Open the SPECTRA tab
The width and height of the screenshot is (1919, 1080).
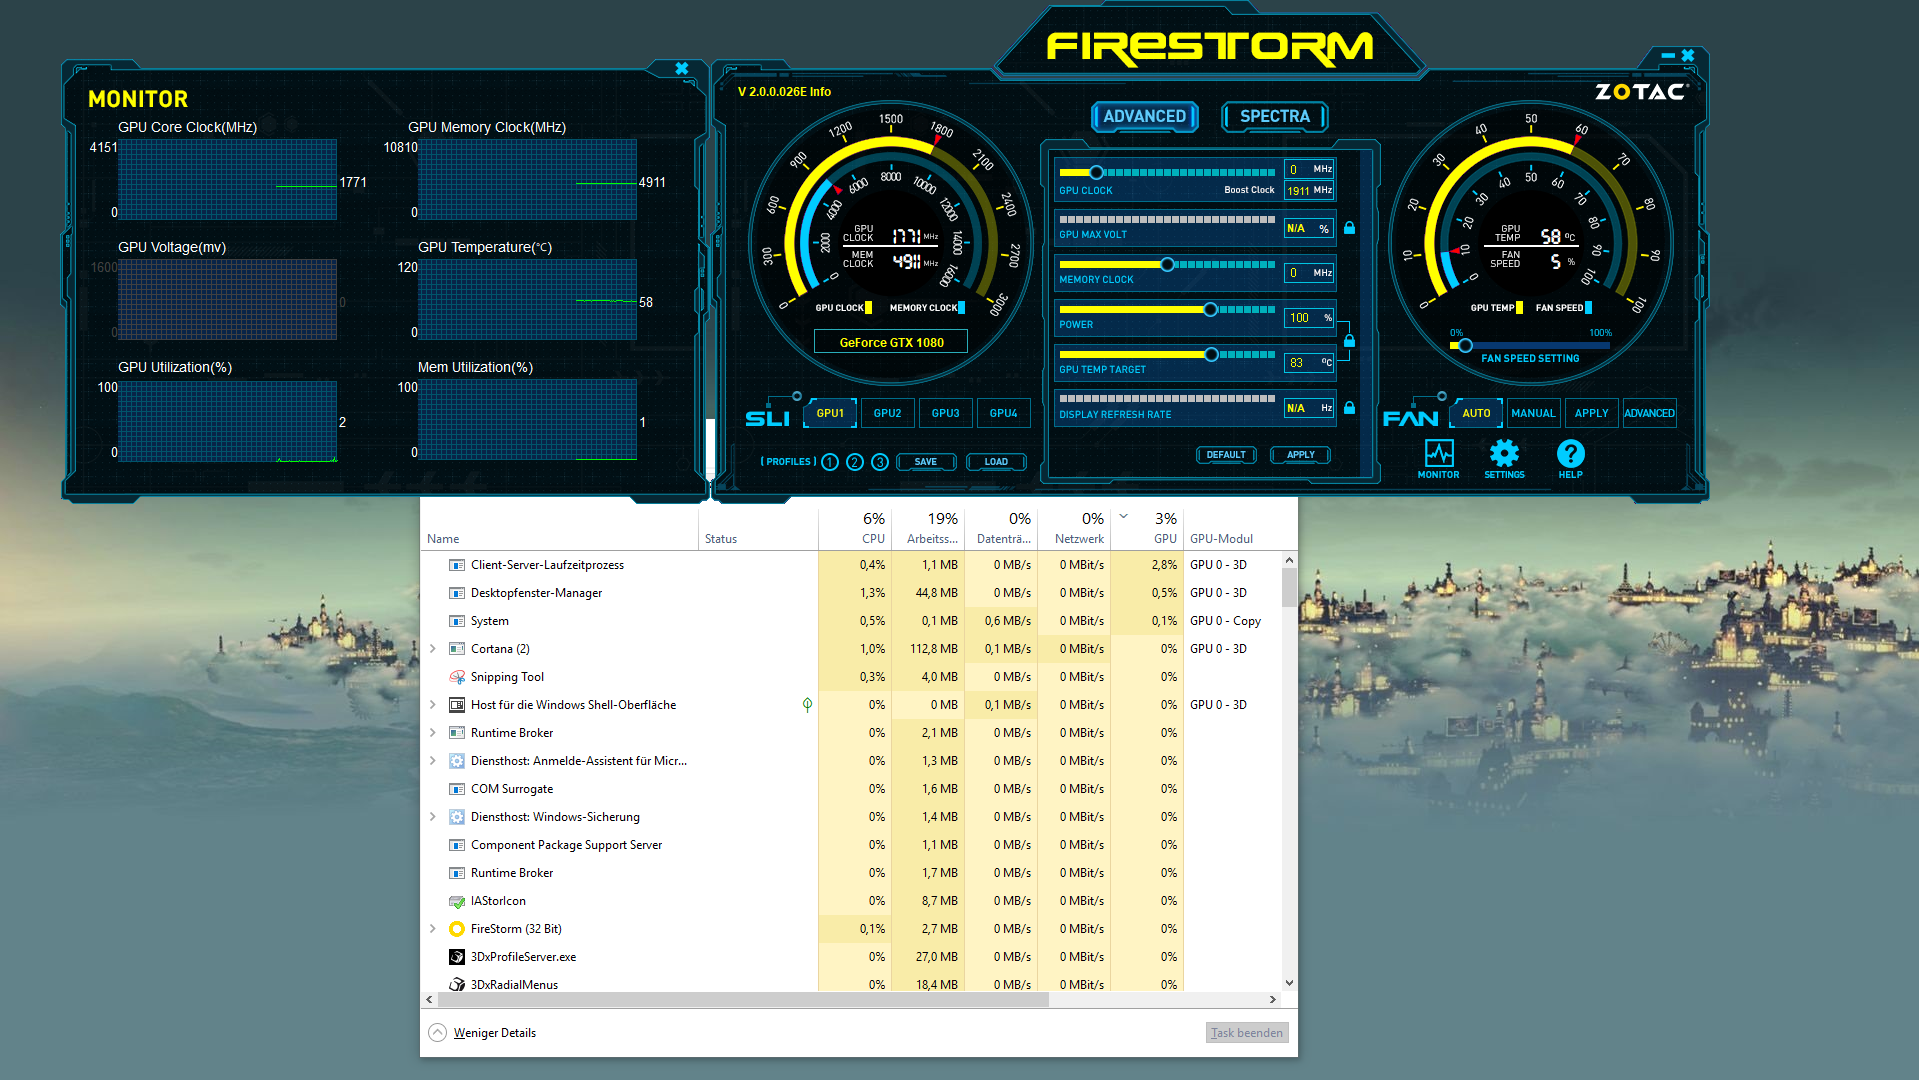tap(1275, 116)
